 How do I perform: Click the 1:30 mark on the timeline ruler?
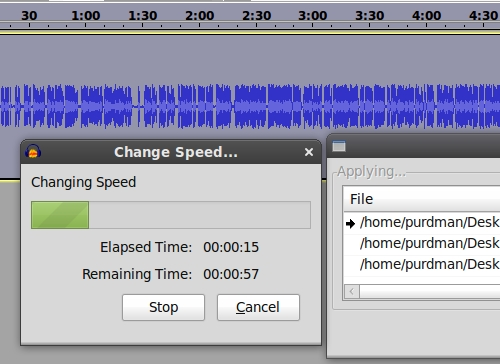[143, 16]
